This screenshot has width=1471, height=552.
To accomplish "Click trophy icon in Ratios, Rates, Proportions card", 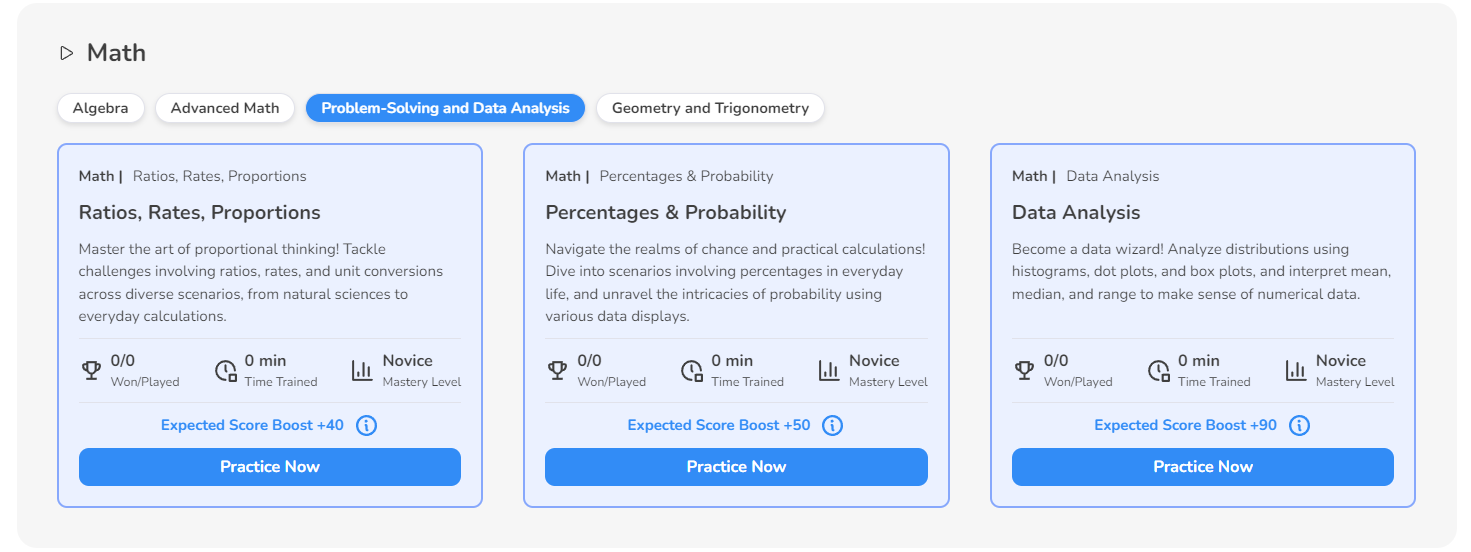I will click(91, 371).
